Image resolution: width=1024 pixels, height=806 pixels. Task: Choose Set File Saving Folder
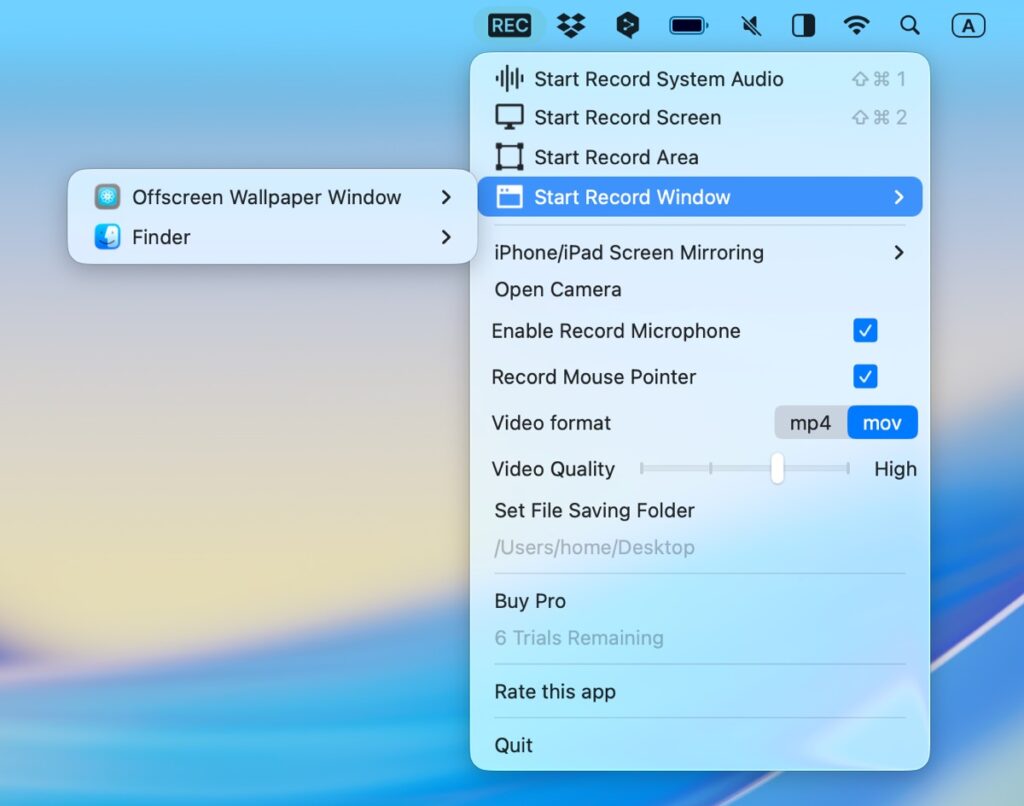594,511
